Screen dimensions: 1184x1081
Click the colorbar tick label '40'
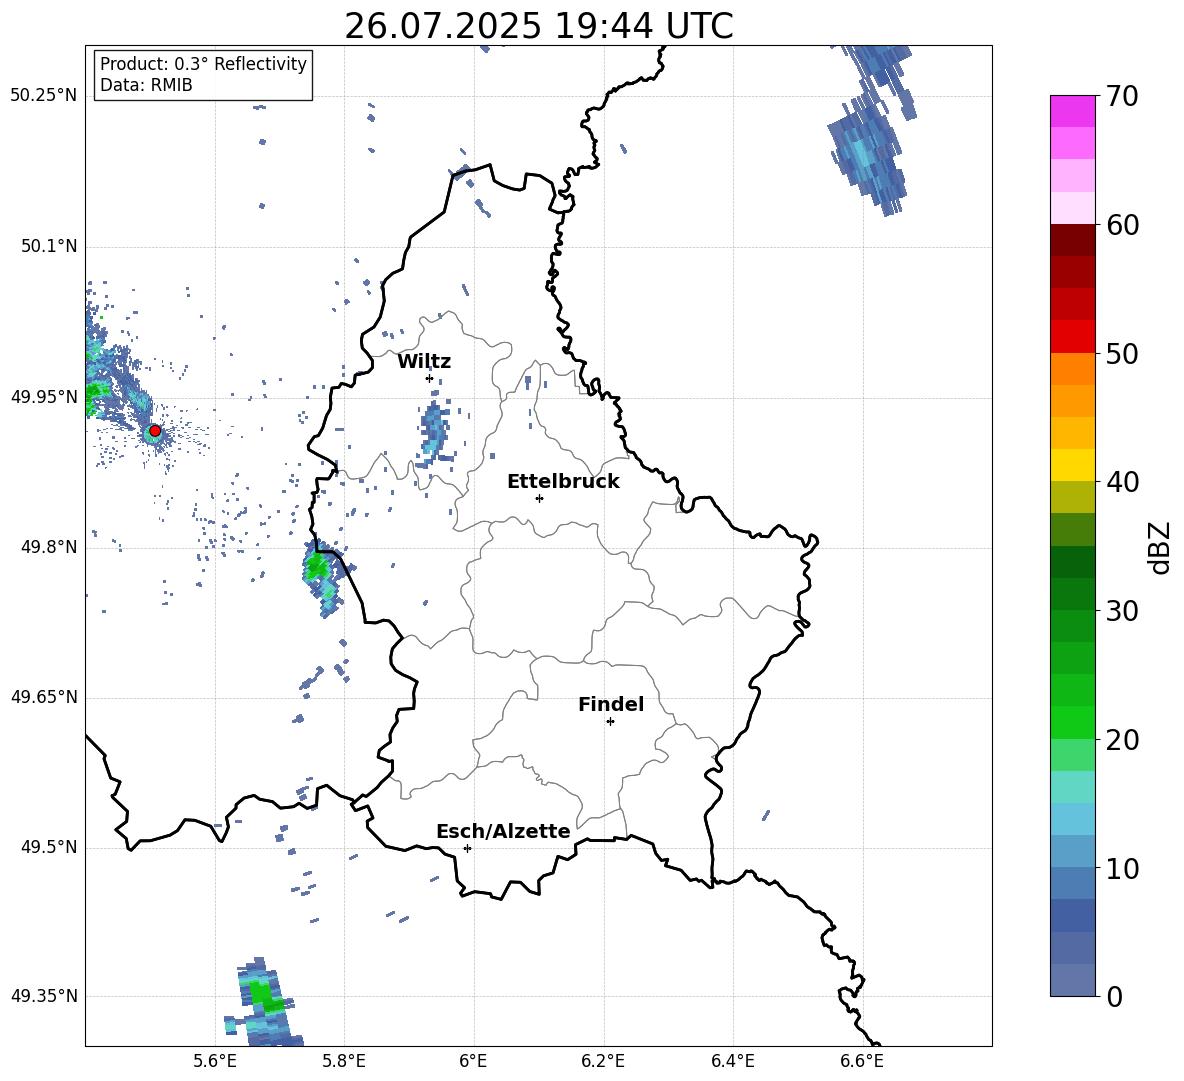(x=1122, y=482)
